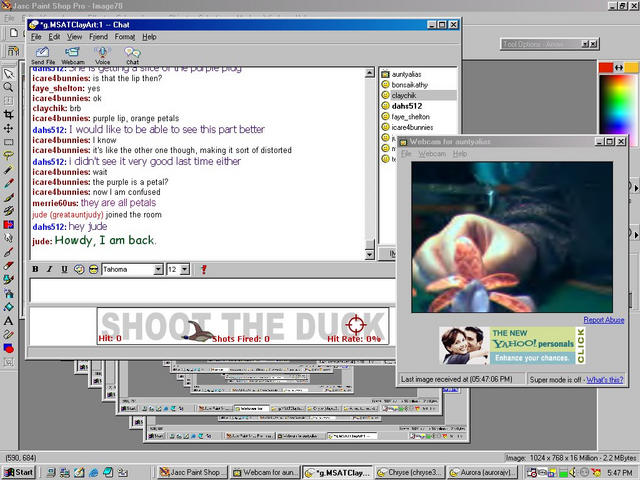Click the Internet Explorer quick launch icon
640x480 pixels.
pos(93,472)
